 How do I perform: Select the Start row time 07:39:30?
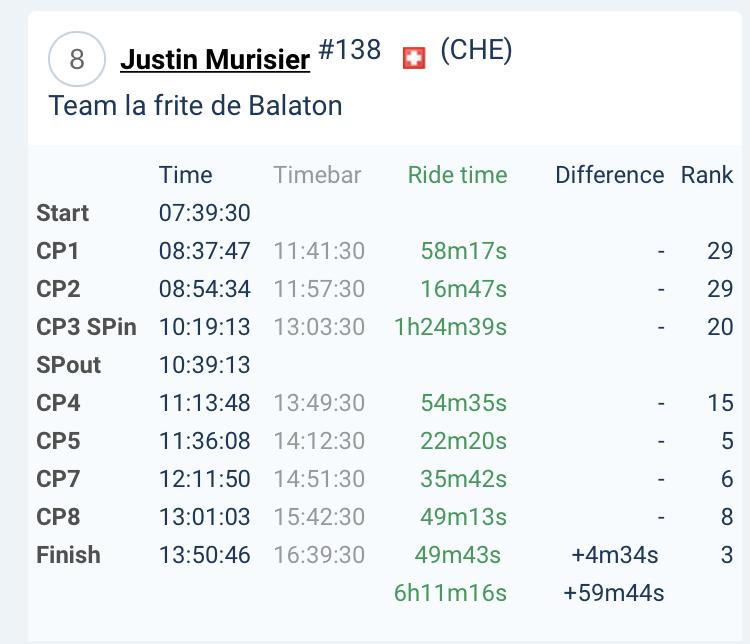pos(205,213)
